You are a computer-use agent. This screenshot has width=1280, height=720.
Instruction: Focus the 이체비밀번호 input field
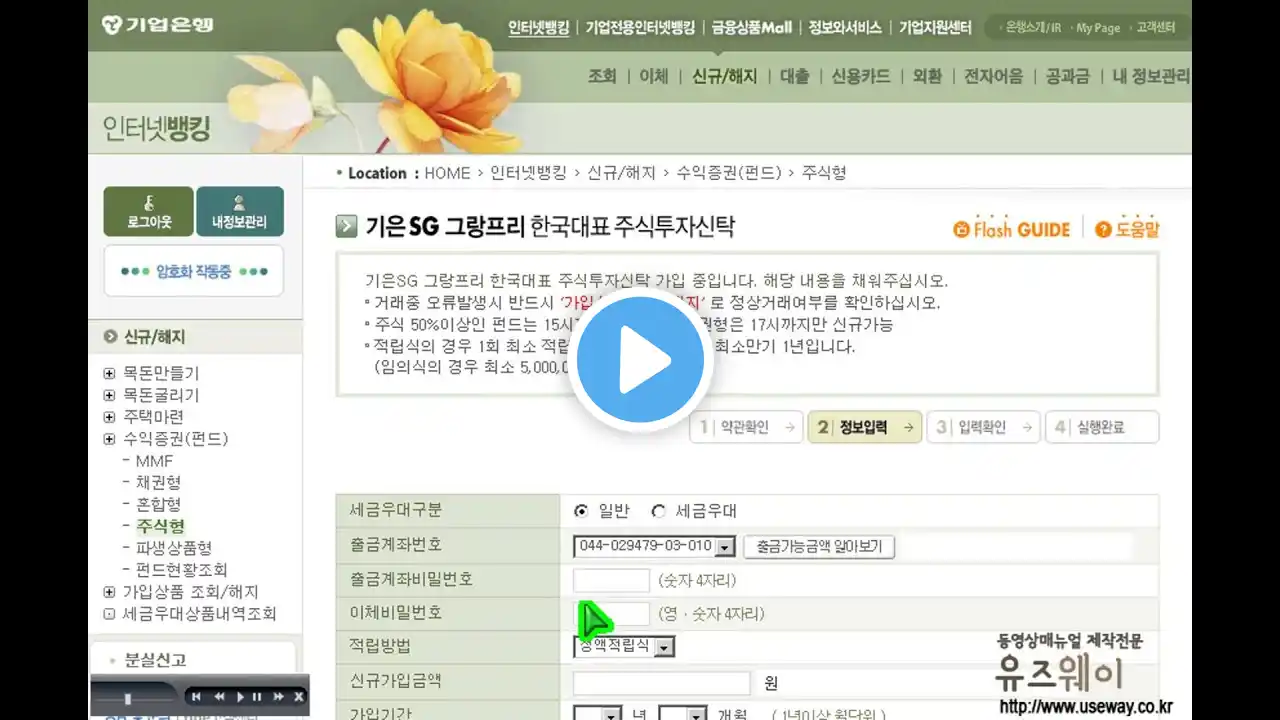tap(611, 613)
